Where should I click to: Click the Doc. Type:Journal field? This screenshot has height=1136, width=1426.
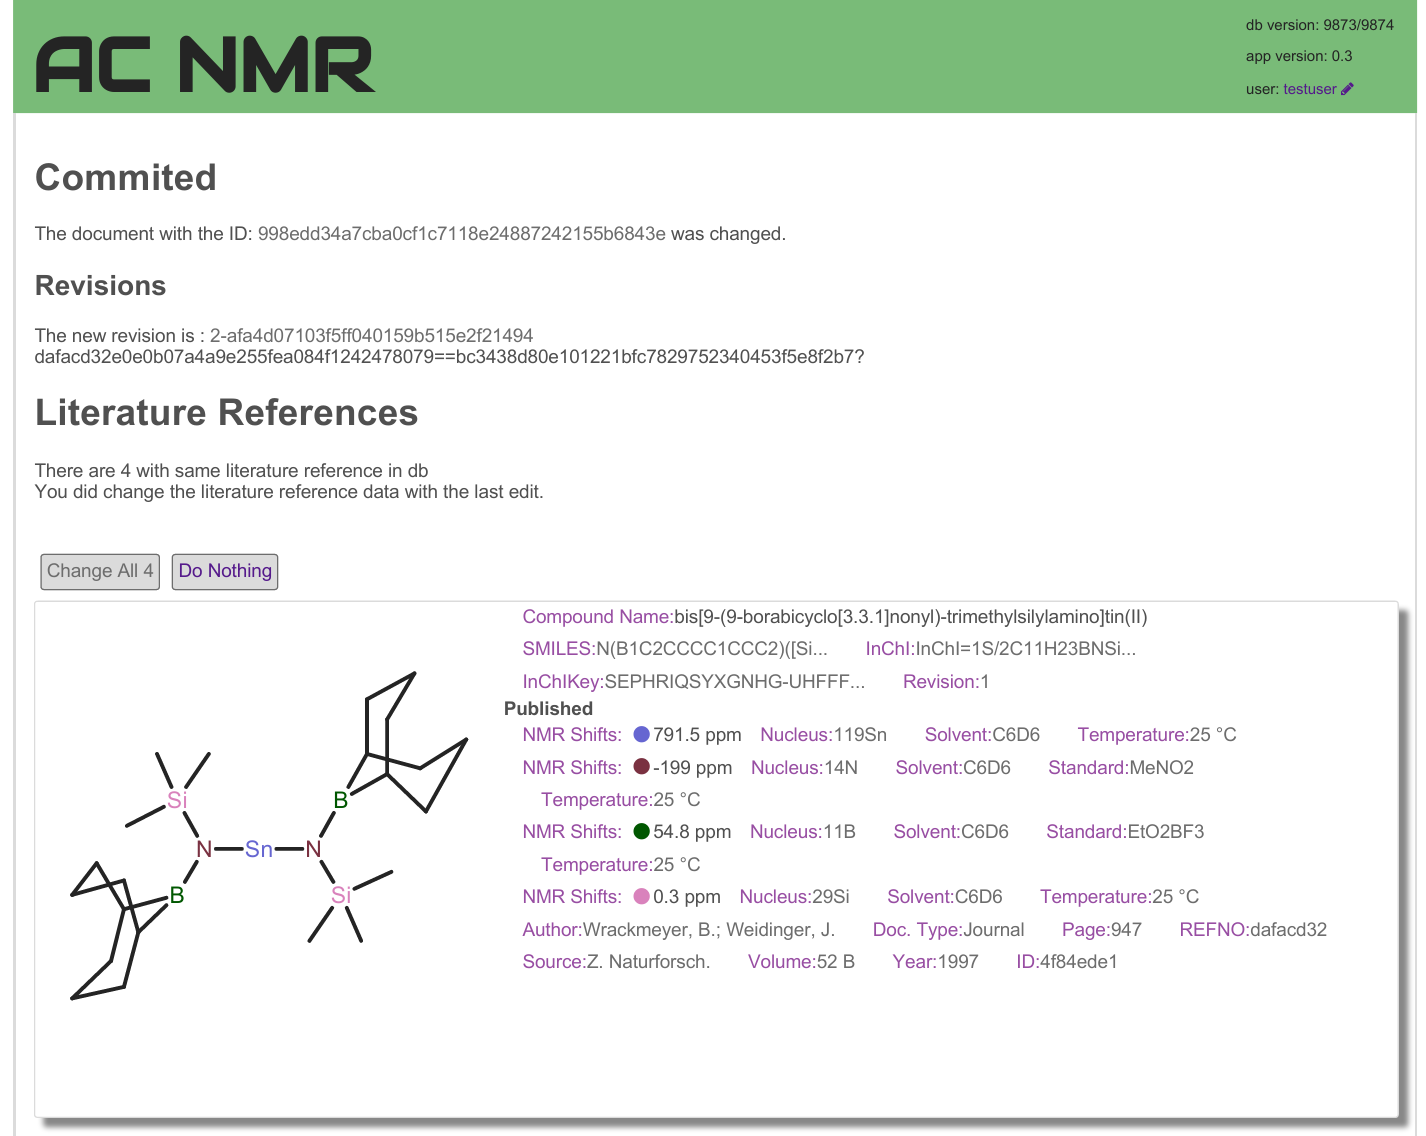948,930
